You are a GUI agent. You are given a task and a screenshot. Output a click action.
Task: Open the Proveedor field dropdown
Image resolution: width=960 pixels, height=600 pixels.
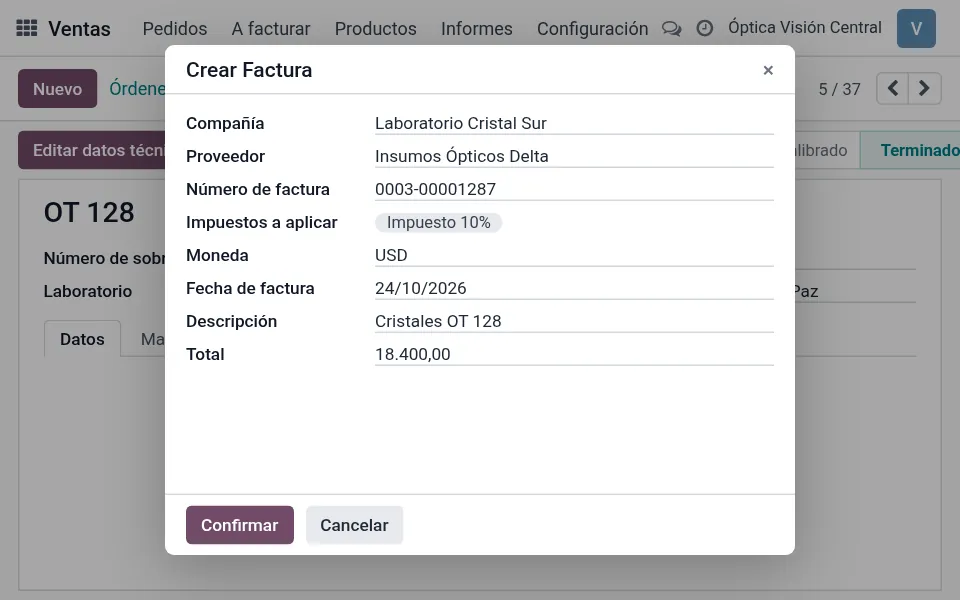574,156
